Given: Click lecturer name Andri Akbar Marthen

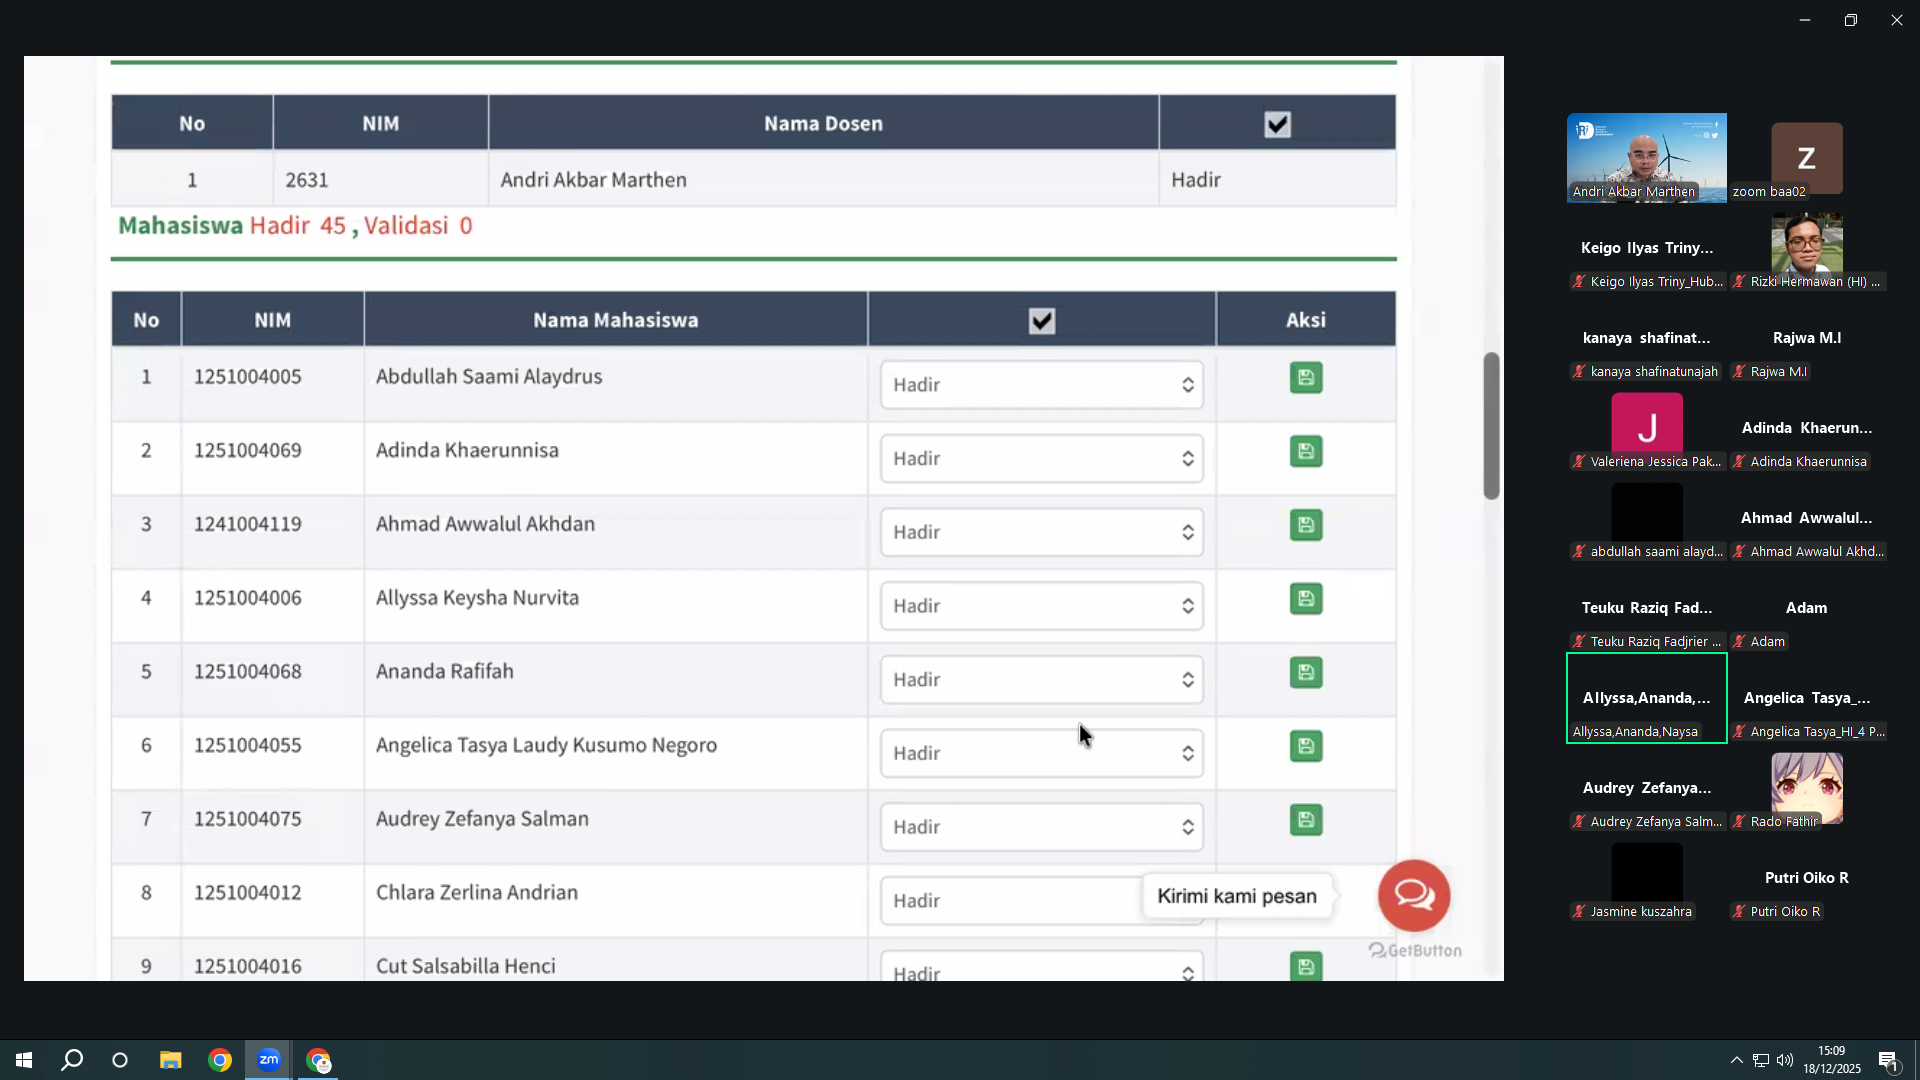Looking at the screenshot, I should 594,180.
